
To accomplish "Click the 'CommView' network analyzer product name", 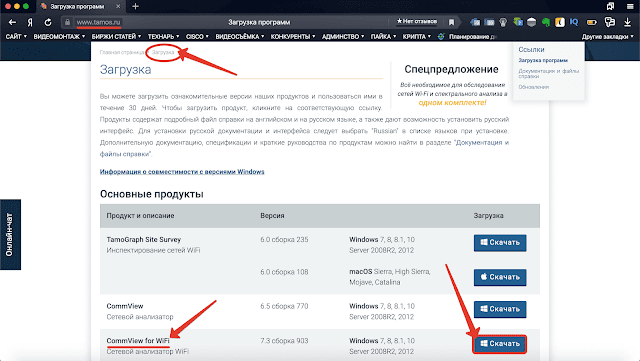I will [x=125, y=306].
